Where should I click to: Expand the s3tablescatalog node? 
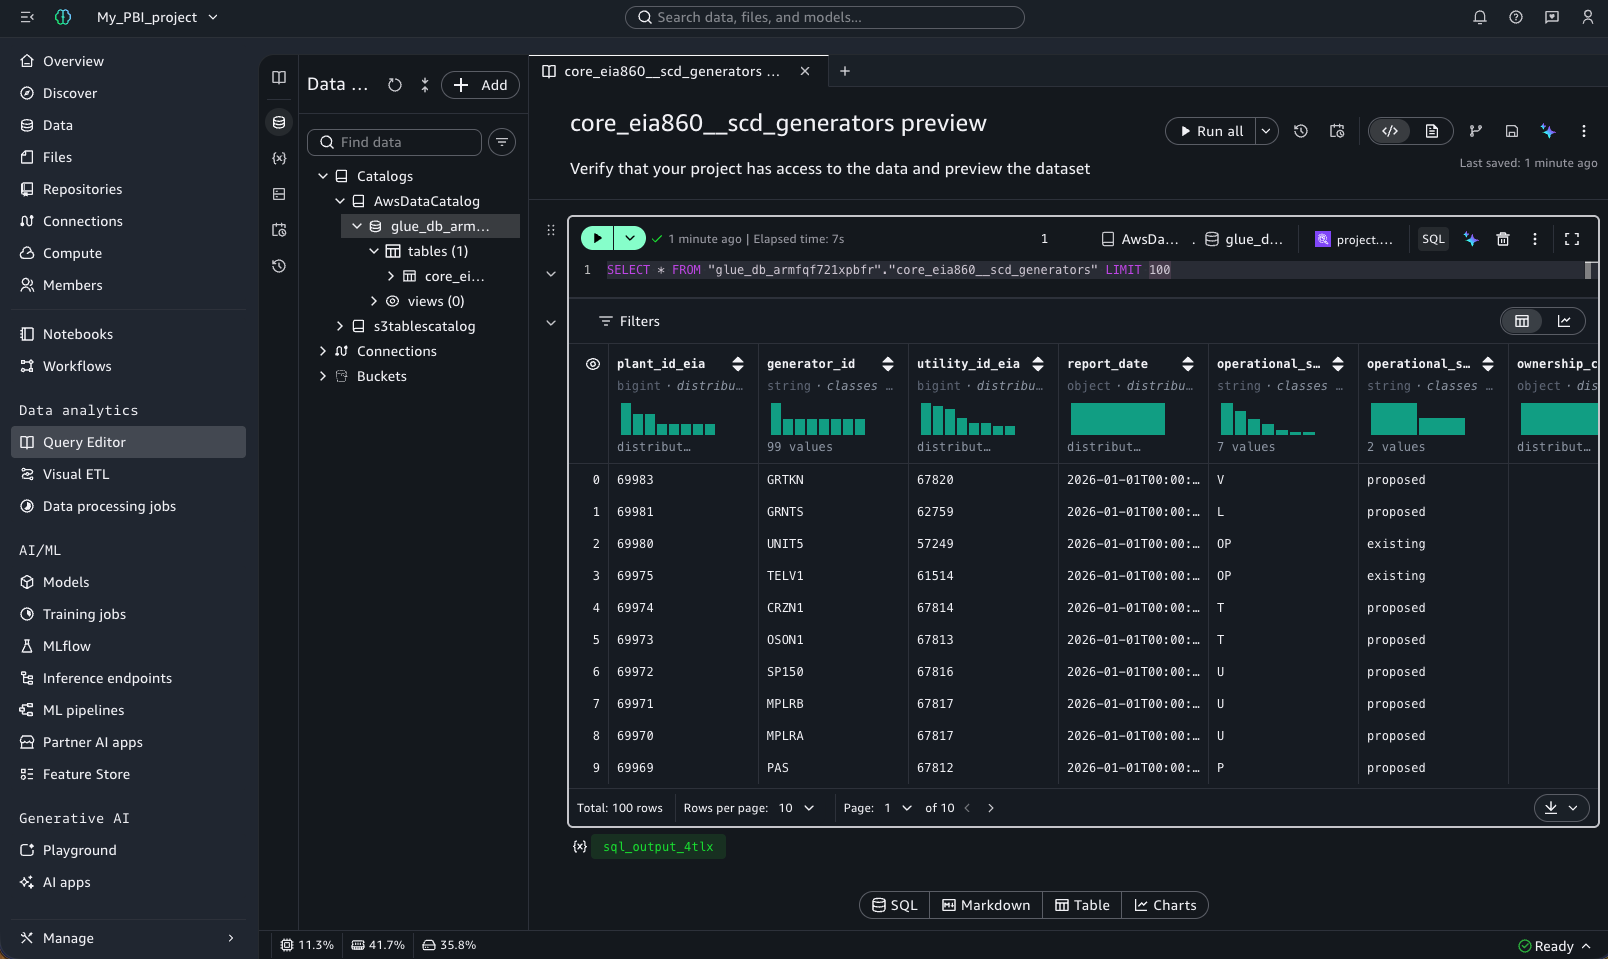(340, 326)
